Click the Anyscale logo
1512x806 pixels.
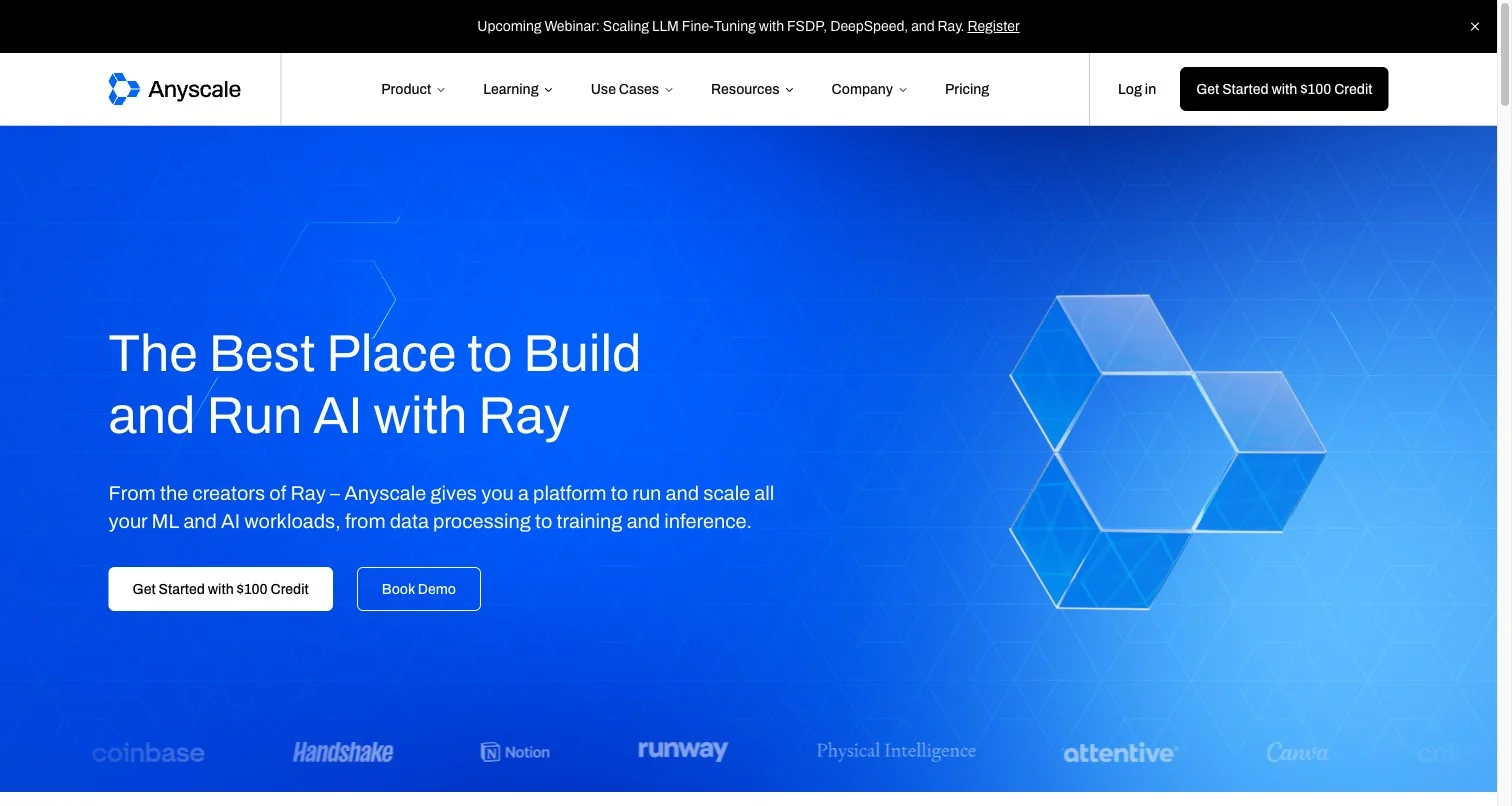point(174,88)
